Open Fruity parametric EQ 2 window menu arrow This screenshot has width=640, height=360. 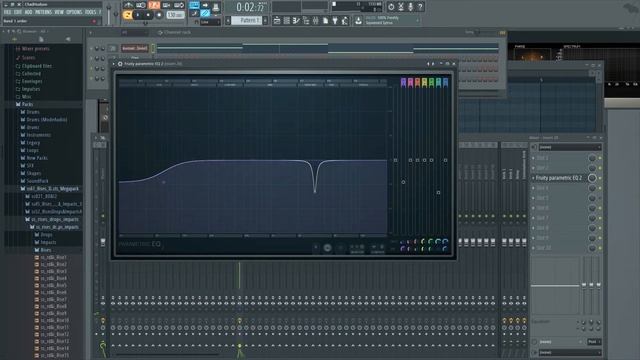113,64
